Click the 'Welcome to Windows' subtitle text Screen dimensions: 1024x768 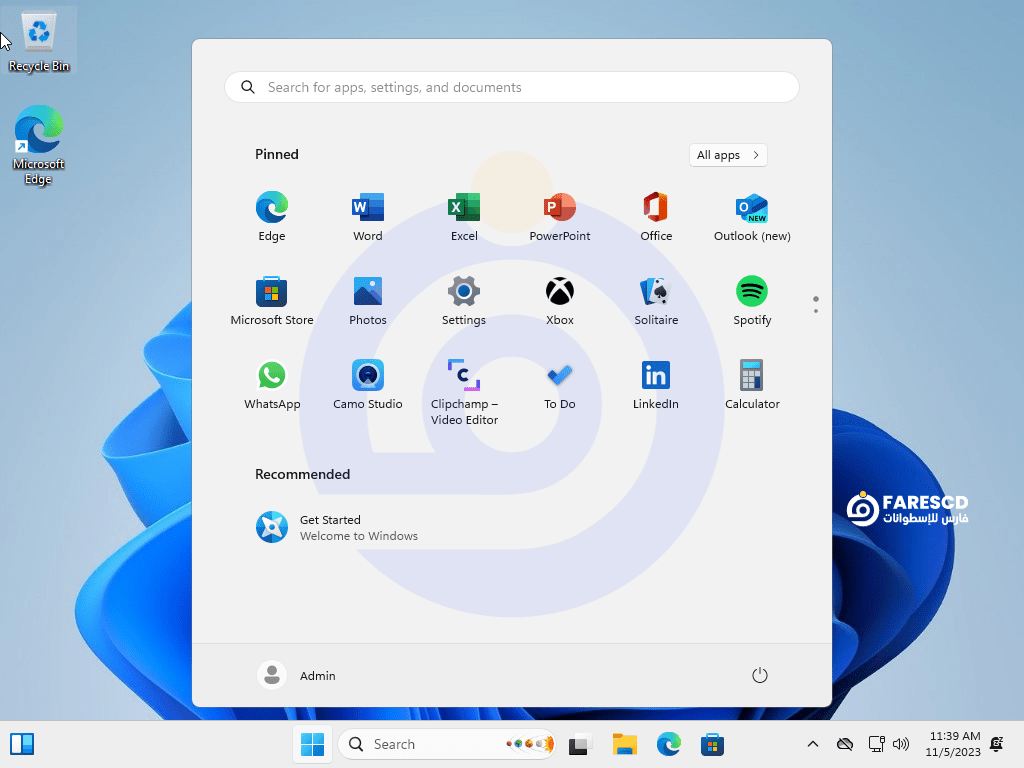point(359,536)
